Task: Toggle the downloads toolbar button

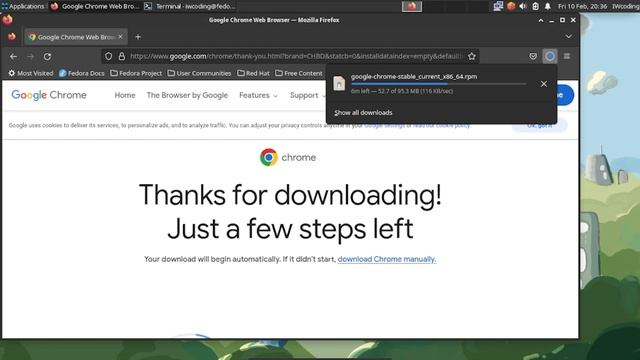Action: [x=550, y=56]
